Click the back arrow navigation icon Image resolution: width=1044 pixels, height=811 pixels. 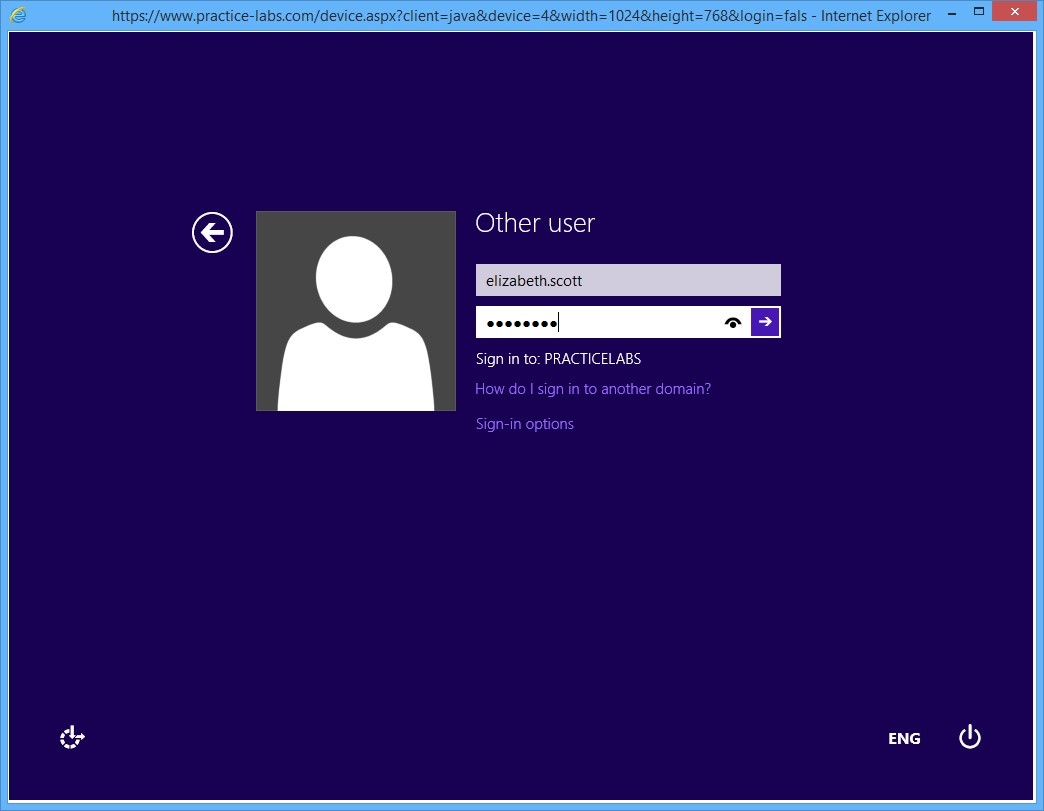pos(211,232)
